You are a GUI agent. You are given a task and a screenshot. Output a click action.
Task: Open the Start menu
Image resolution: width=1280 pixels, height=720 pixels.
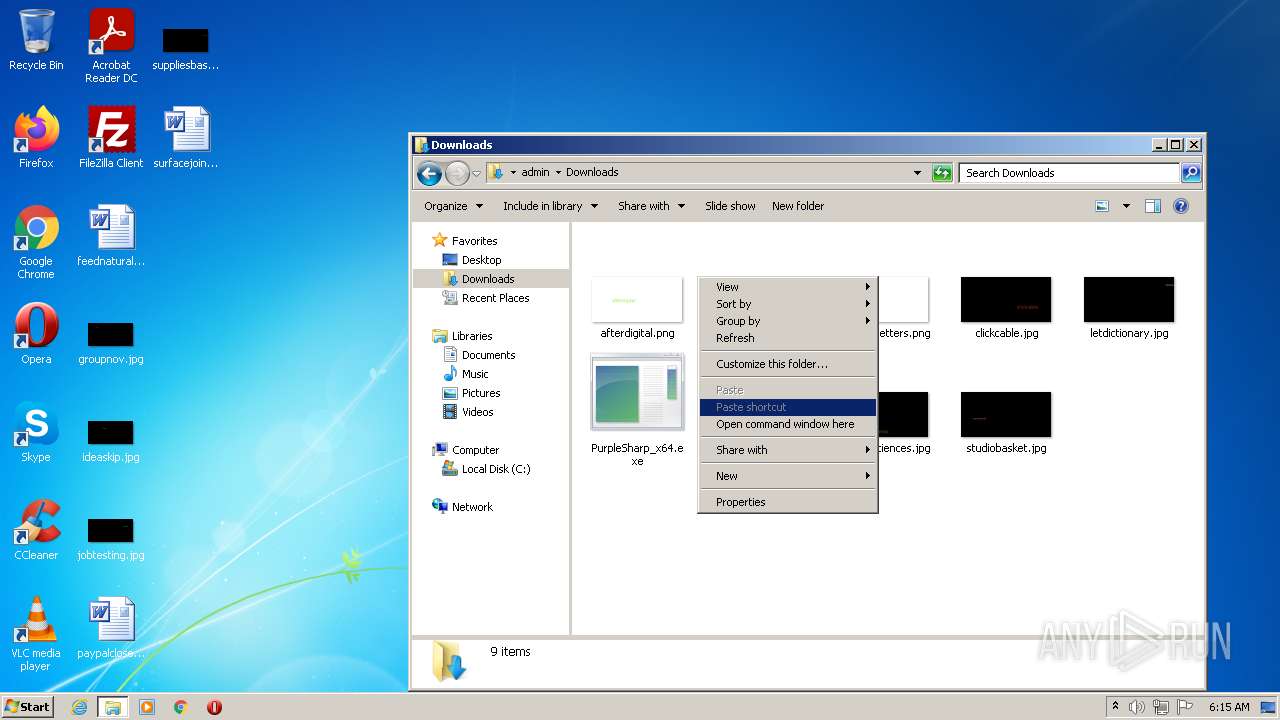(27, 707)
